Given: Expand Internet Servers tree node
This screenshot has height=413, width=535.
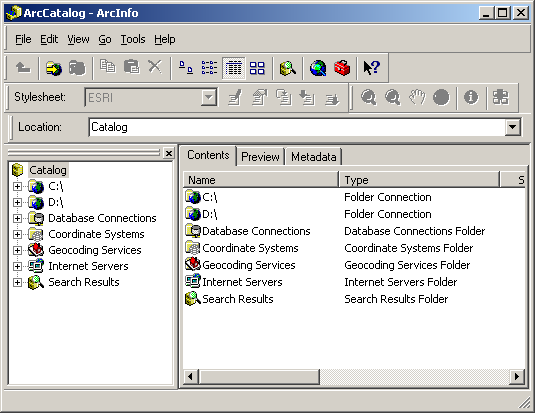Looking at the screenshot, I should point(17,267).
